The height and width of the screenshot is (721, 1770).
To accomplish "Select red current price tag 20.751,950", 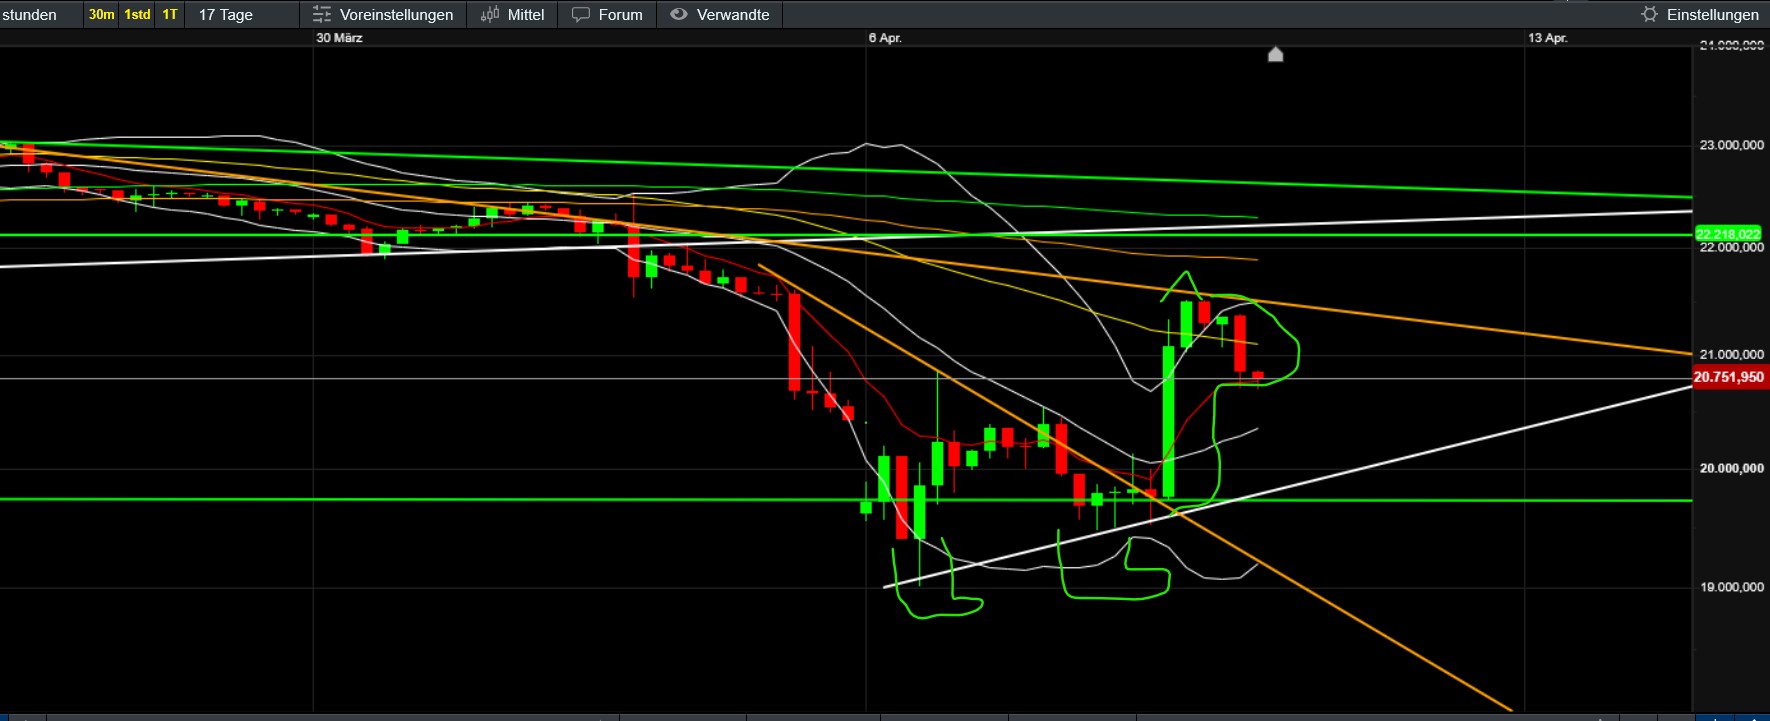I will point(1729,377).
